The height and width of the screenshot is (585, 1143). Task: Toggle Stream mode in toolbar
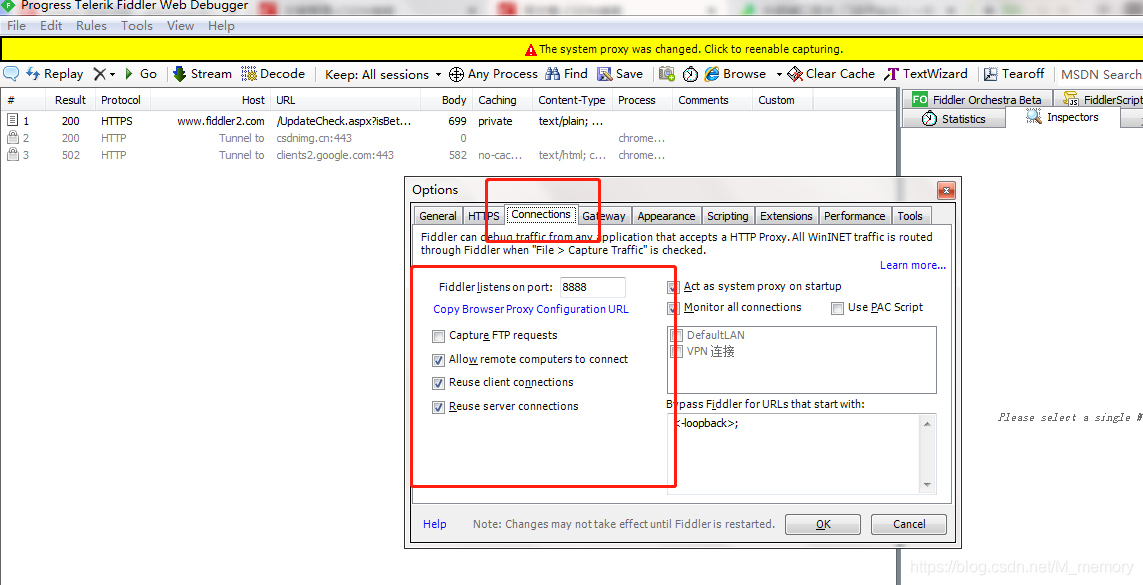tap(202, 74)
